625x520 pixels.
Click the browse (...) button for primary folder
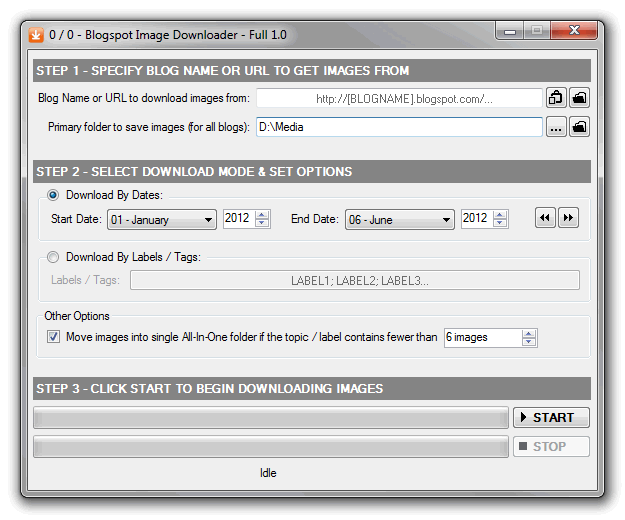pyautogui.click(x=556, y=127)
